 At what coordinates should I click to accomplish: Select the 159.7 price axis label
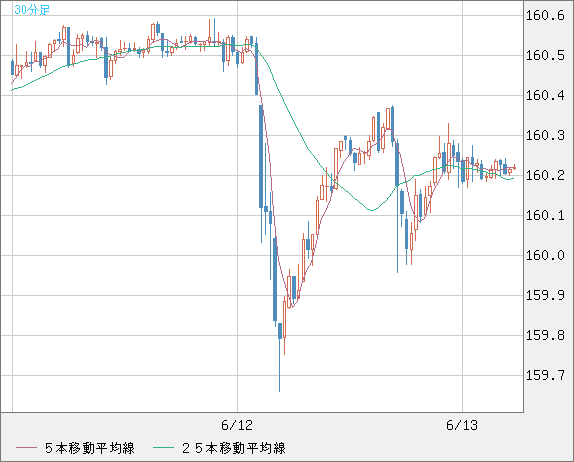point(545,375)
